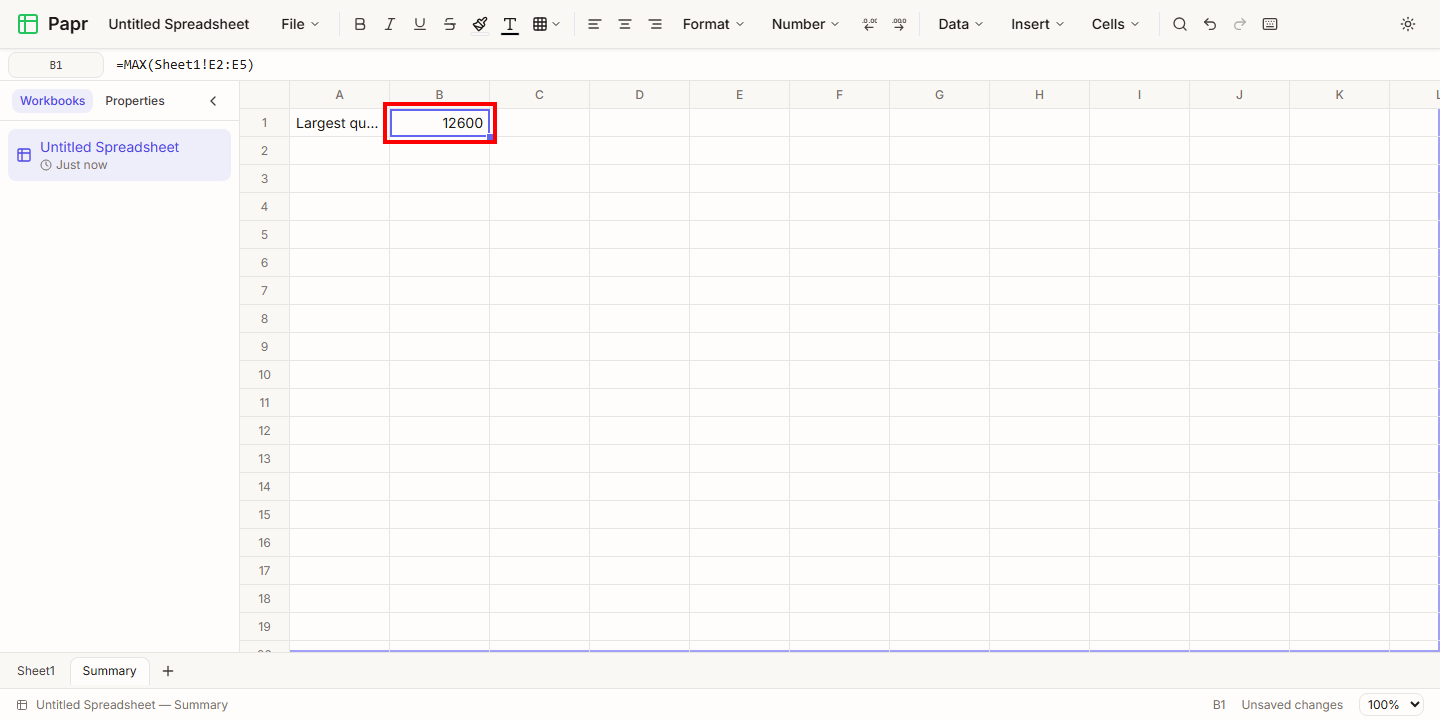1440x720 pixels.
Task: Toggle bold formatting
Action: pos(360,24)
